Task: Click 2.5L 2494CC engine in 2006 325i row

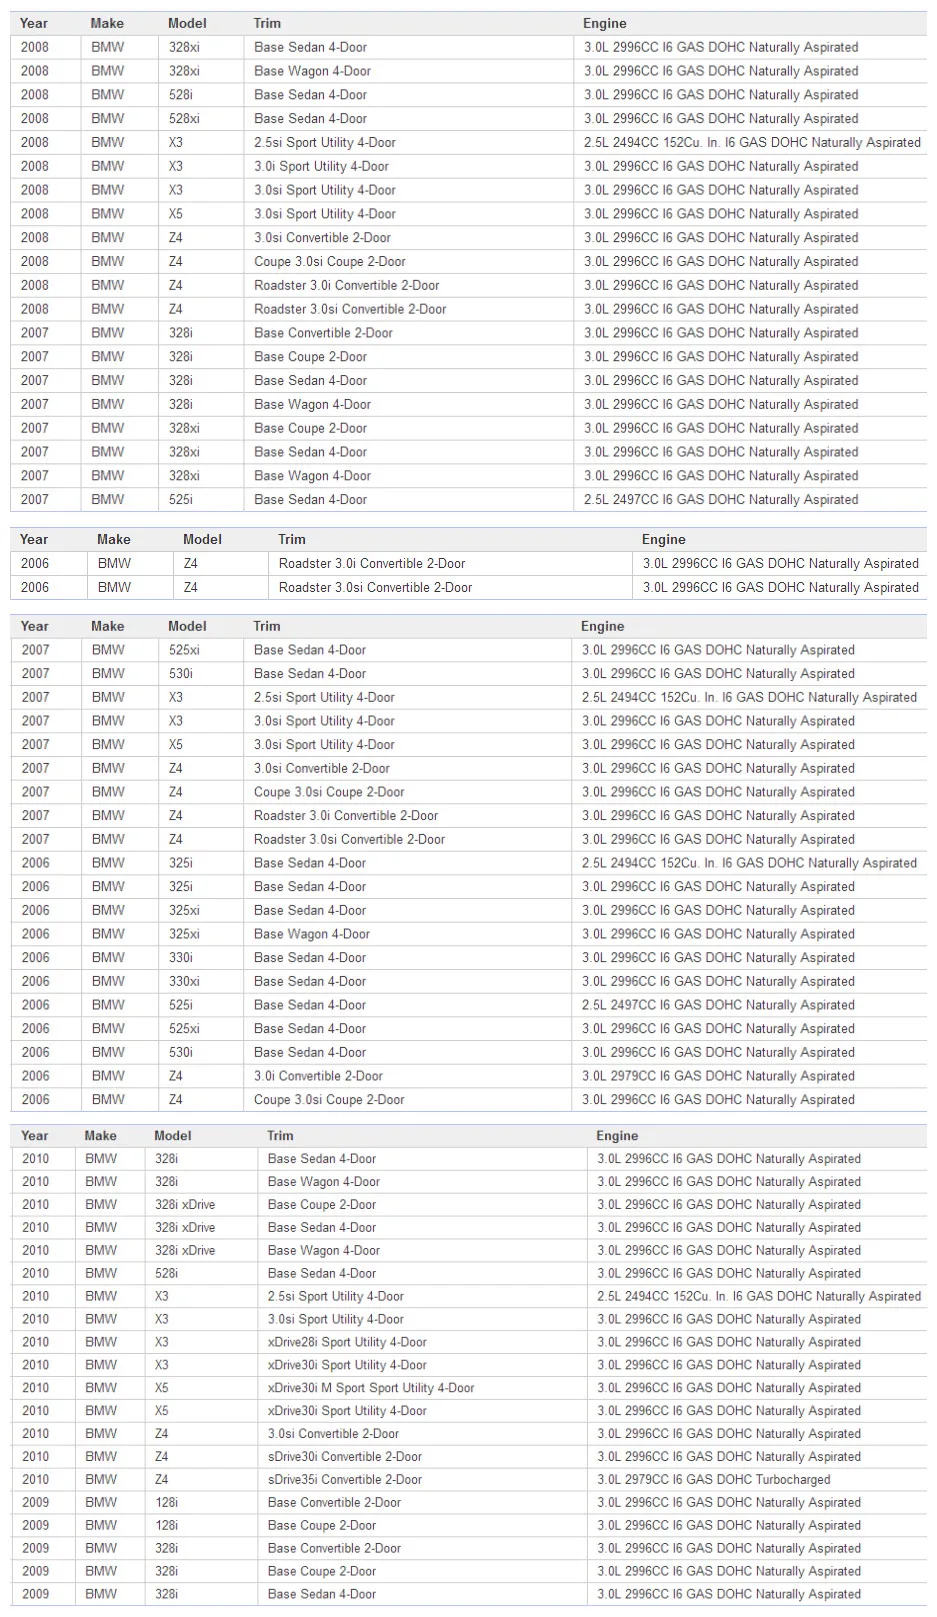Action: (x=749, y=863)
